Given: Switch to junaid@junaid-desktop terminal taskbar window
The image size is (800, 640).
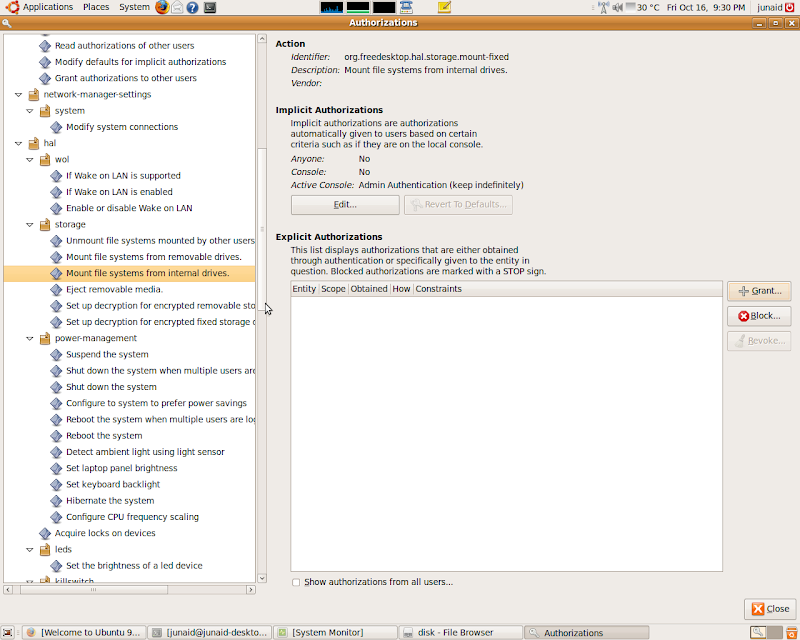Looking at the screenshot, I should [x=210, y=632].
